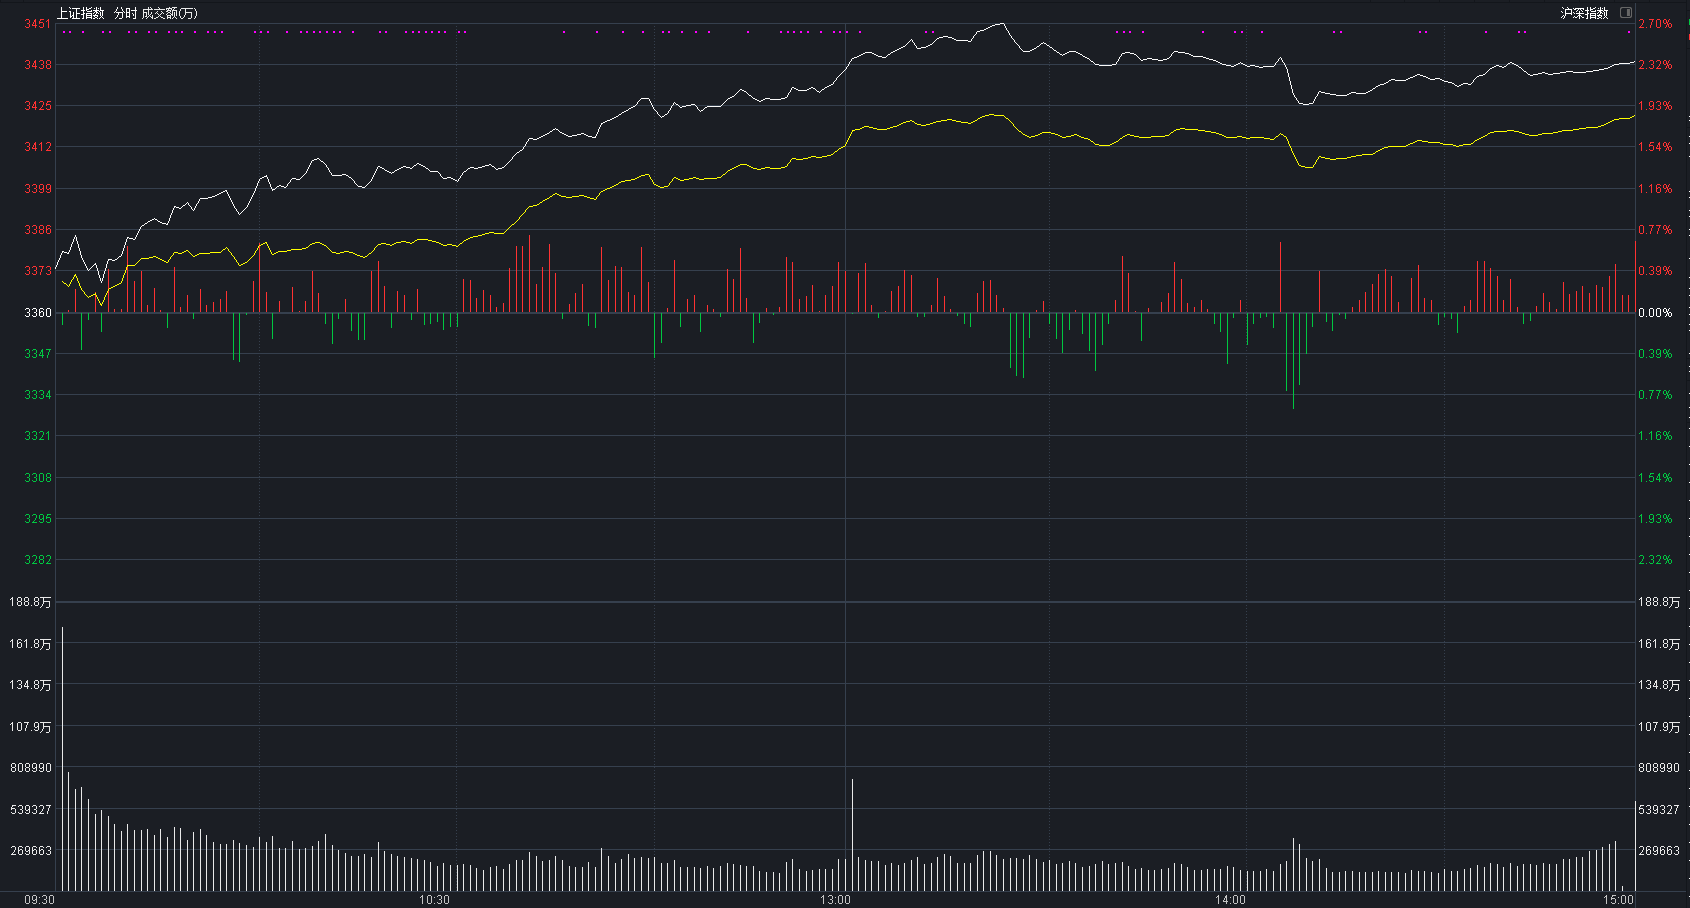Image resolution: width=1690 pixels, height=908 pixels.
Task: Click the 15:00 time axis label
Action: 1618,900
